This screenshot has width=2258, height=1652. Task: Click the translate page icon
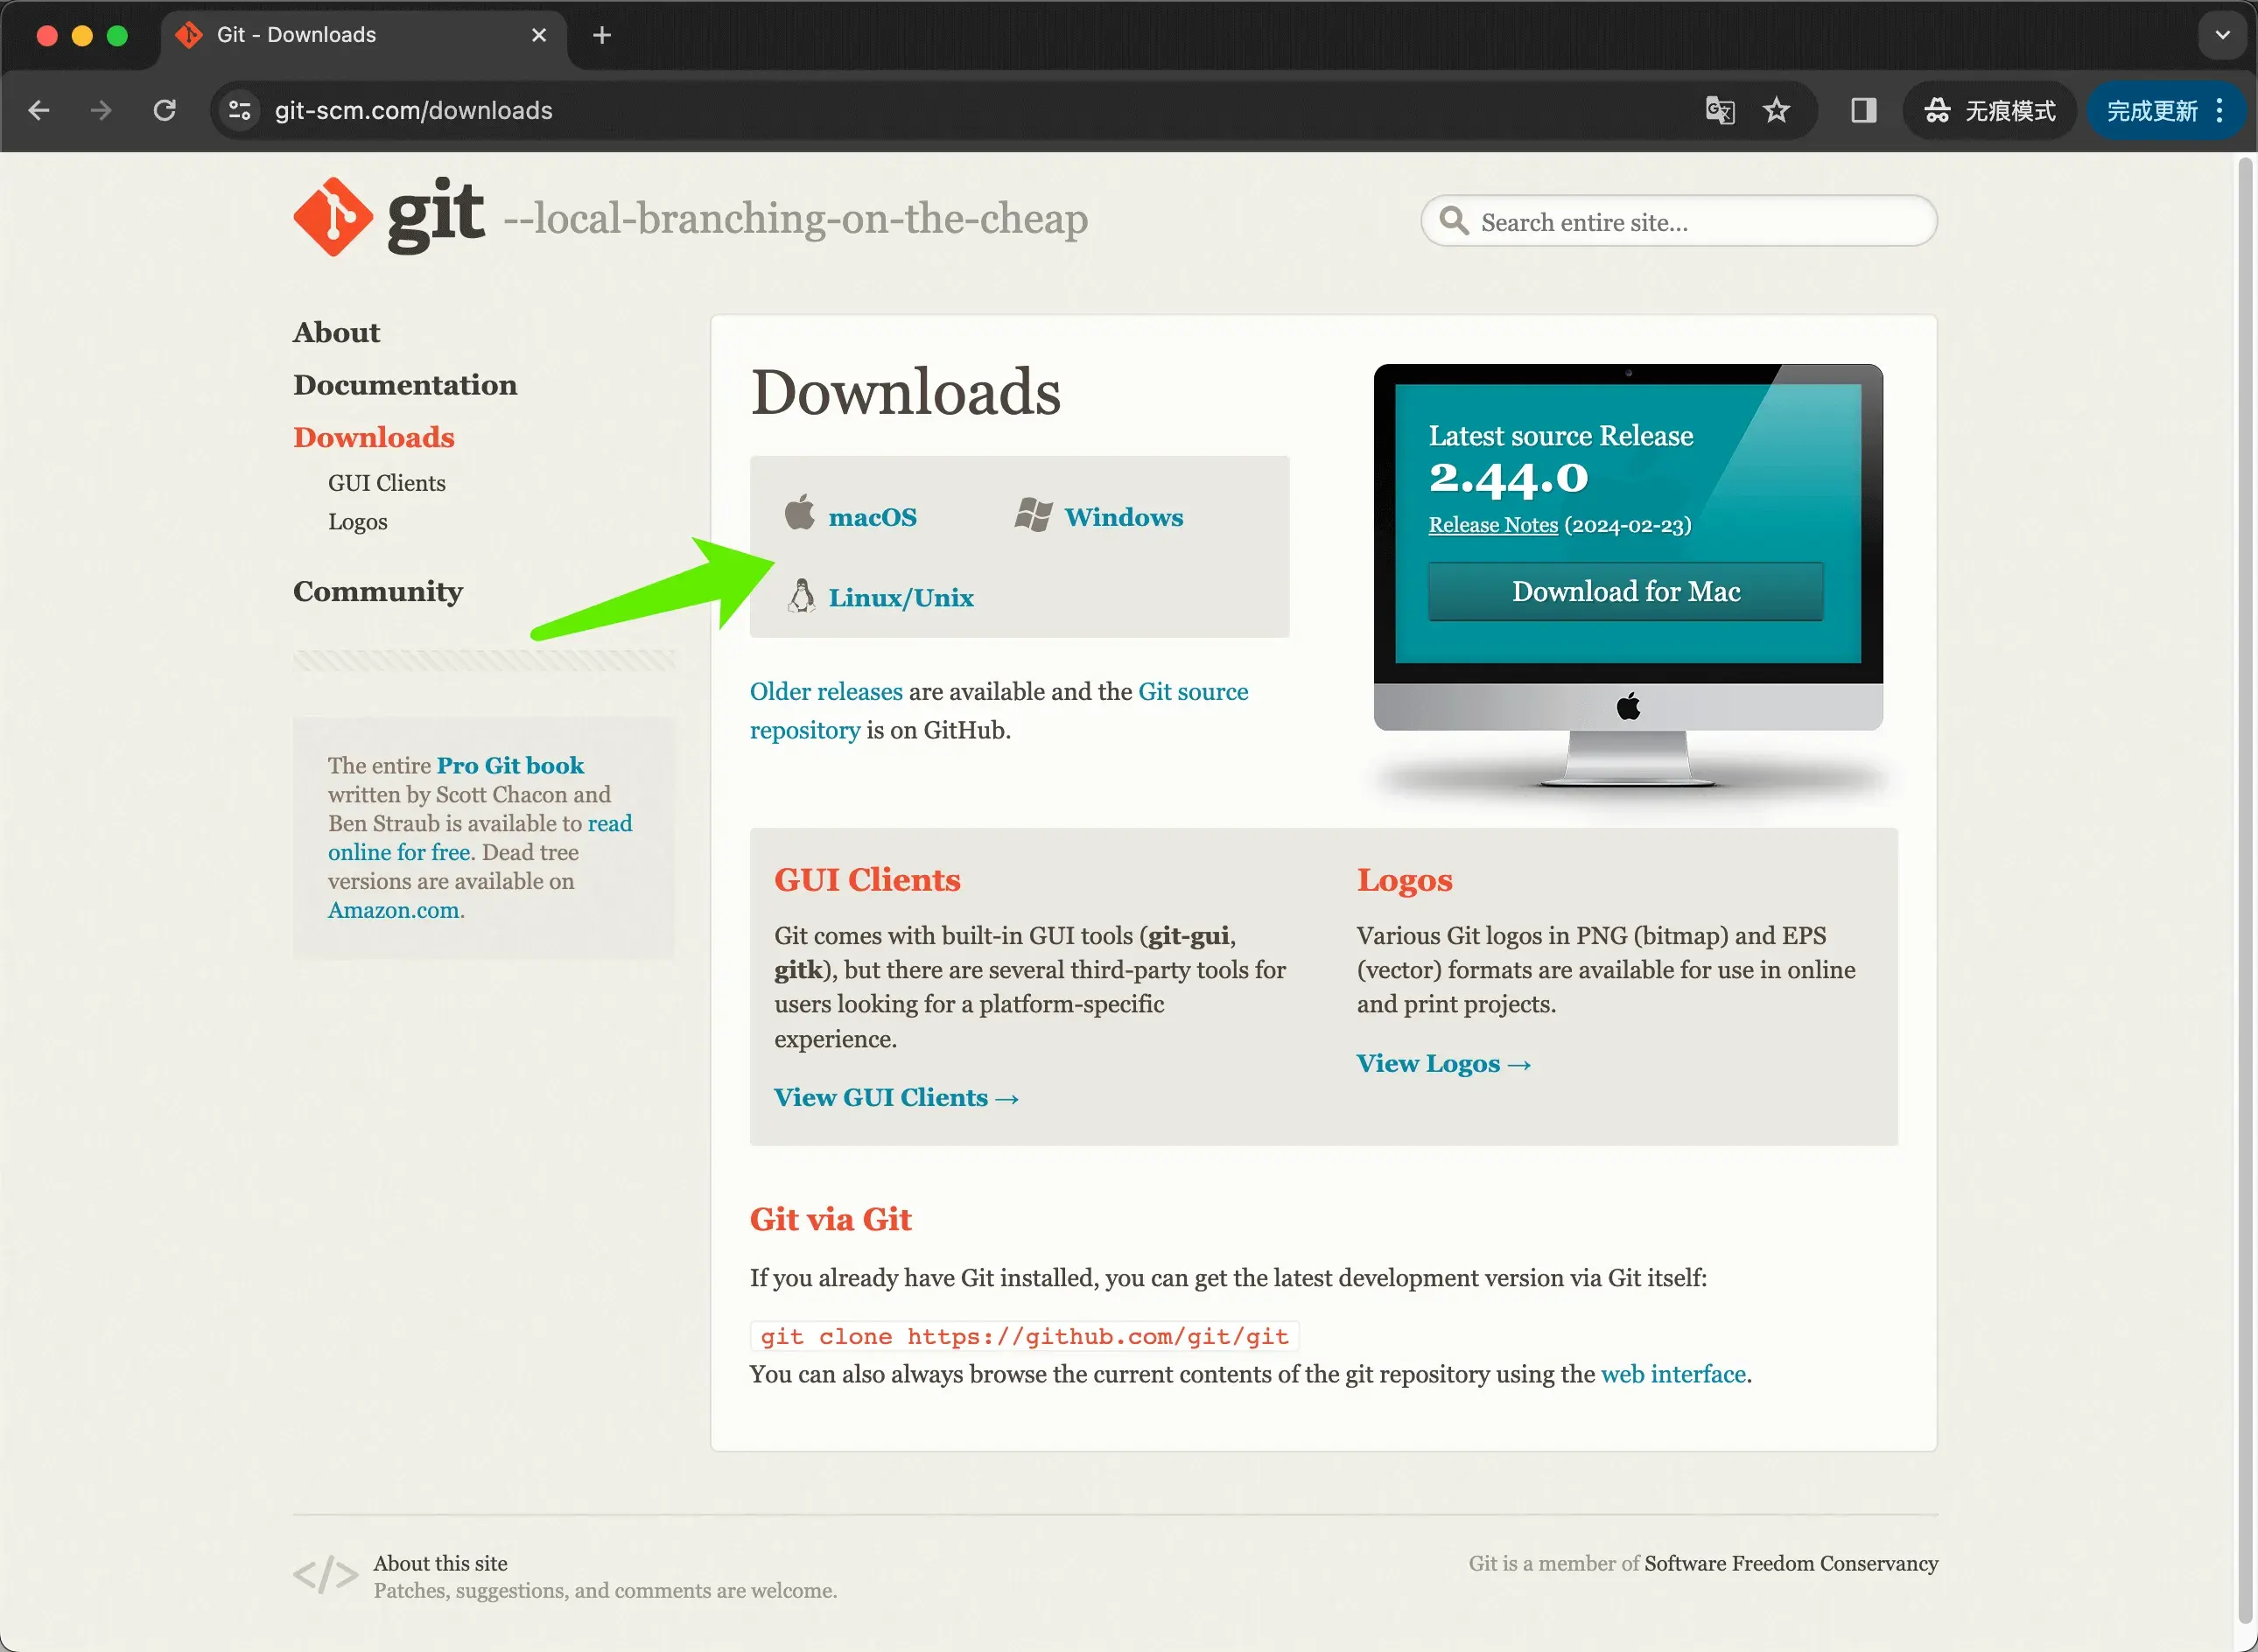1718,110
